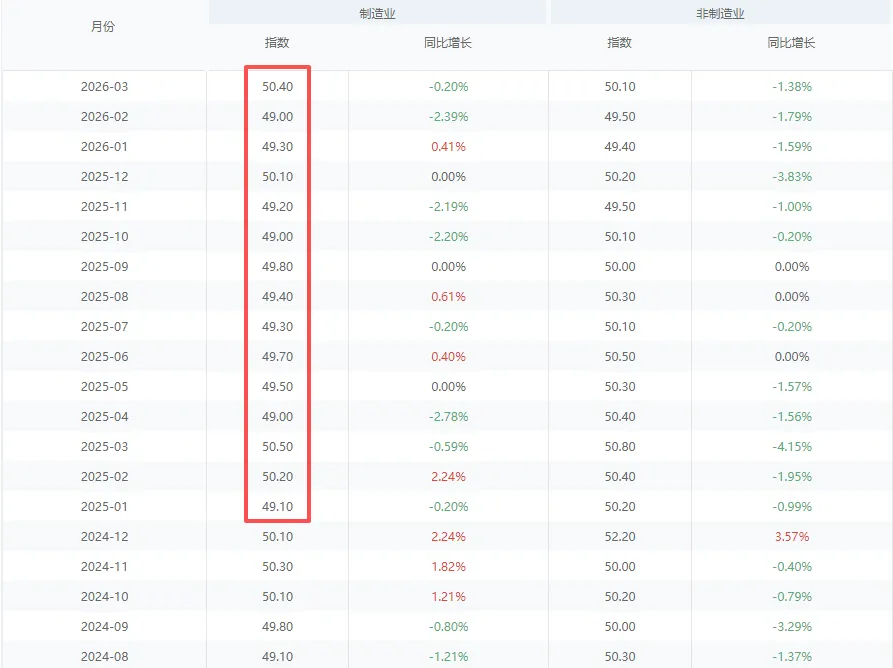Viewport: 893px width, 668px height.
Task: Click manufacturing growth 0.40% for 2025-06
Action: (448, 356)
